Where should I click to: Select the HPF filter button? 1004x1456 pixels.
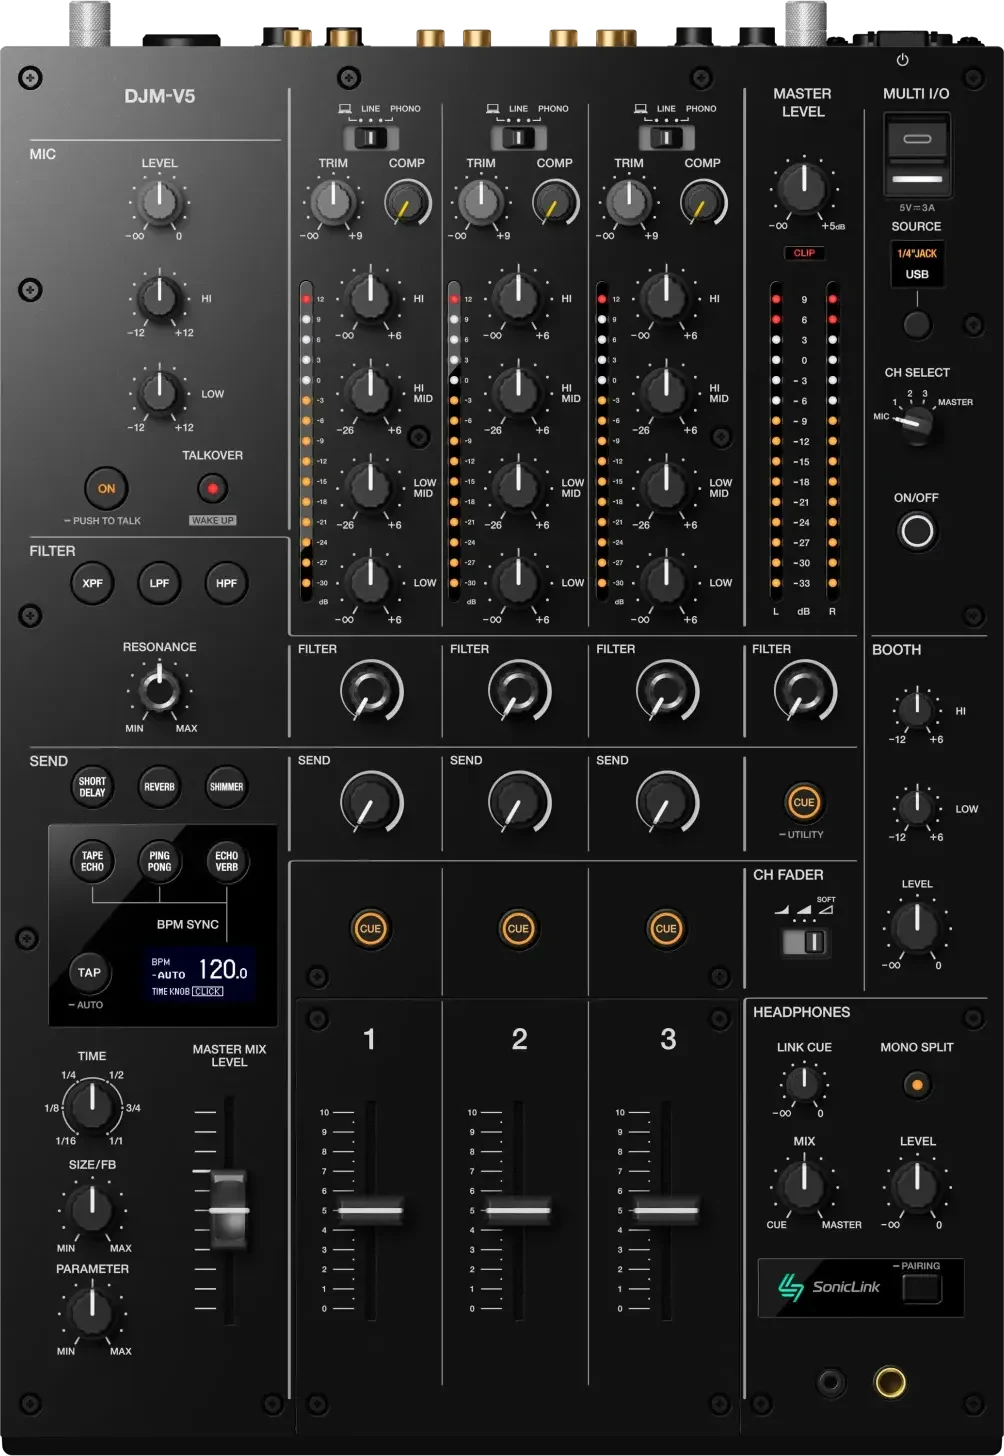click(227, 583)
